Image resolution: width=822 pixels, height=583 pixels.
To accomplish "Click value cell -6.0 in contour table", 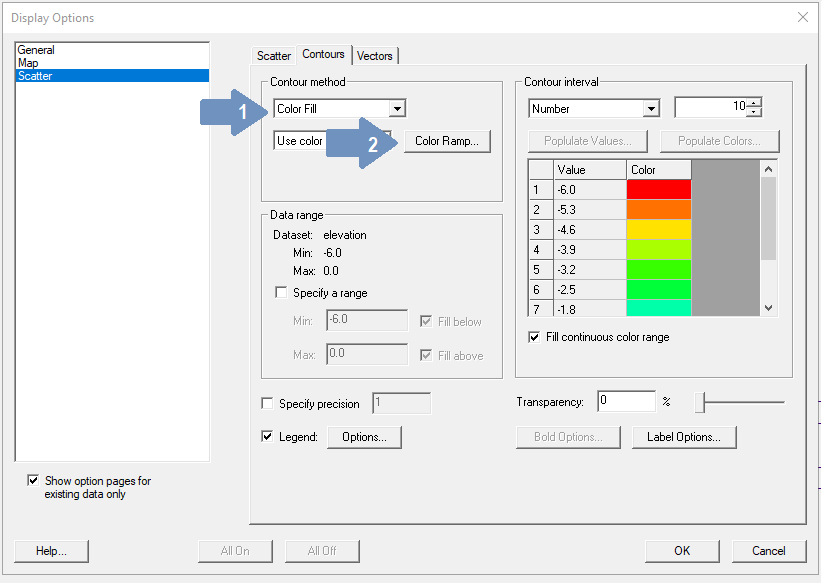I will (x=590, y=190).
